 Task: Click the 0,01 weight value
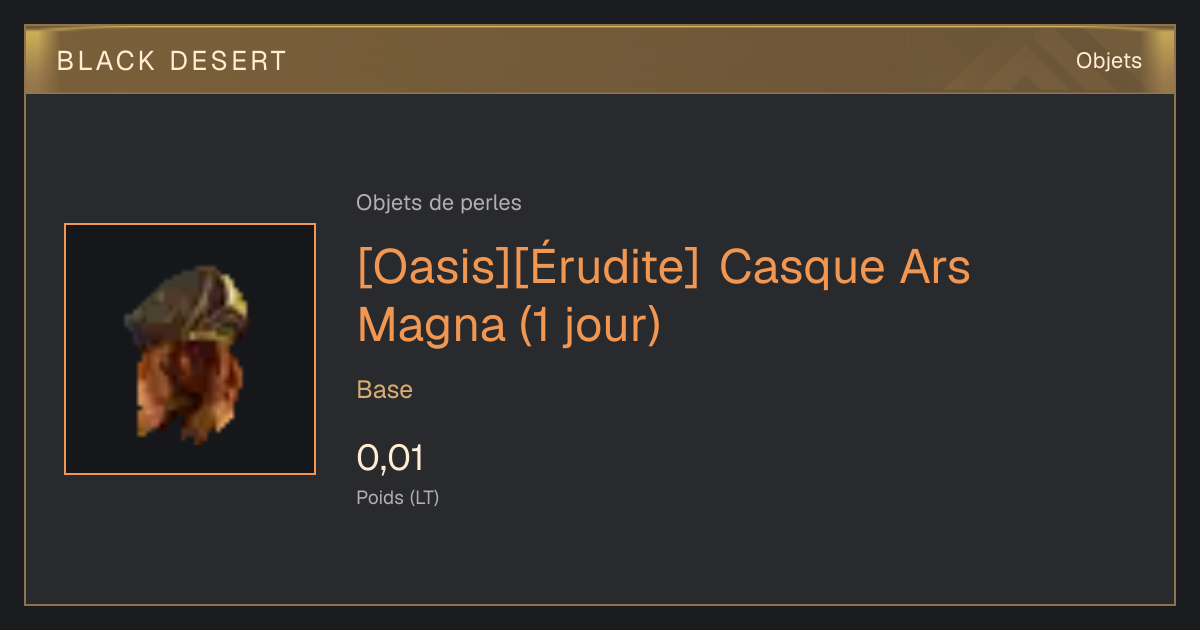point(390,459)
